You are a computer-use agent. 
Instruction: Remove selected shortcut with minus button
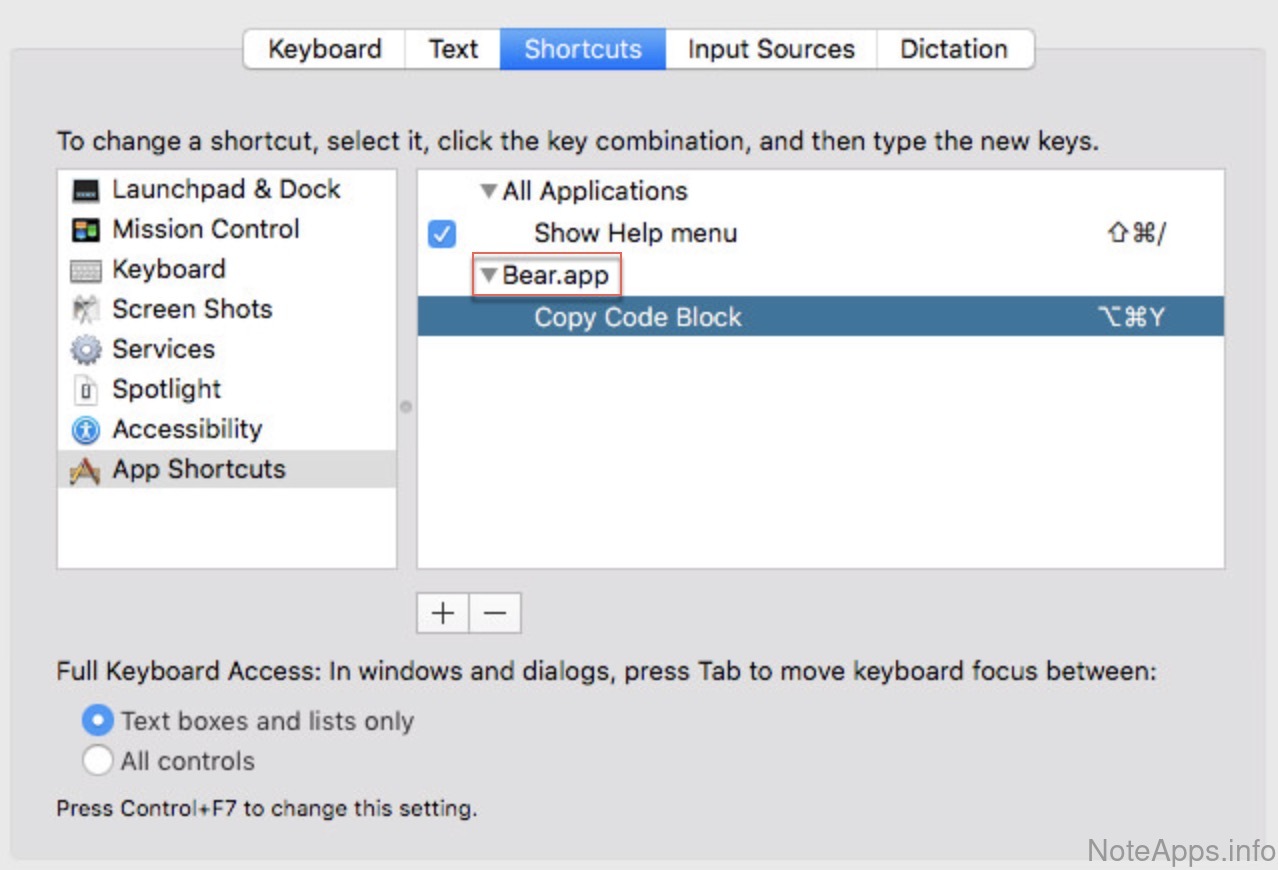(x=495, y=613)
